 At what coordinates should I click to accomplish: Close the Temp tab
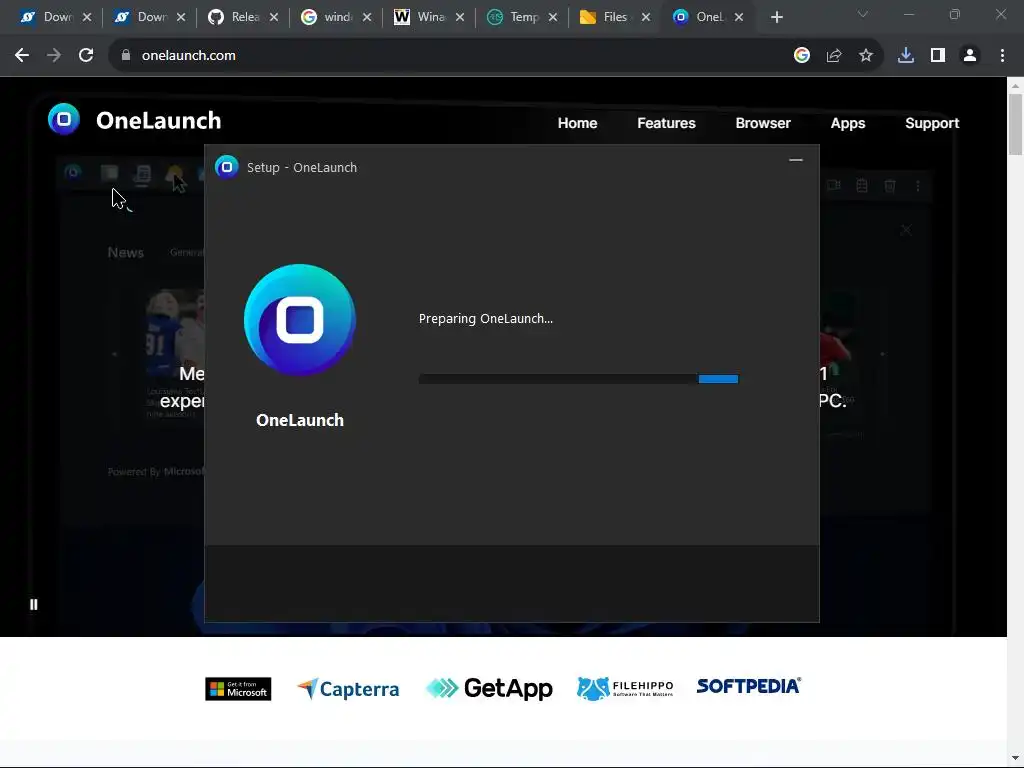point(553,18)
